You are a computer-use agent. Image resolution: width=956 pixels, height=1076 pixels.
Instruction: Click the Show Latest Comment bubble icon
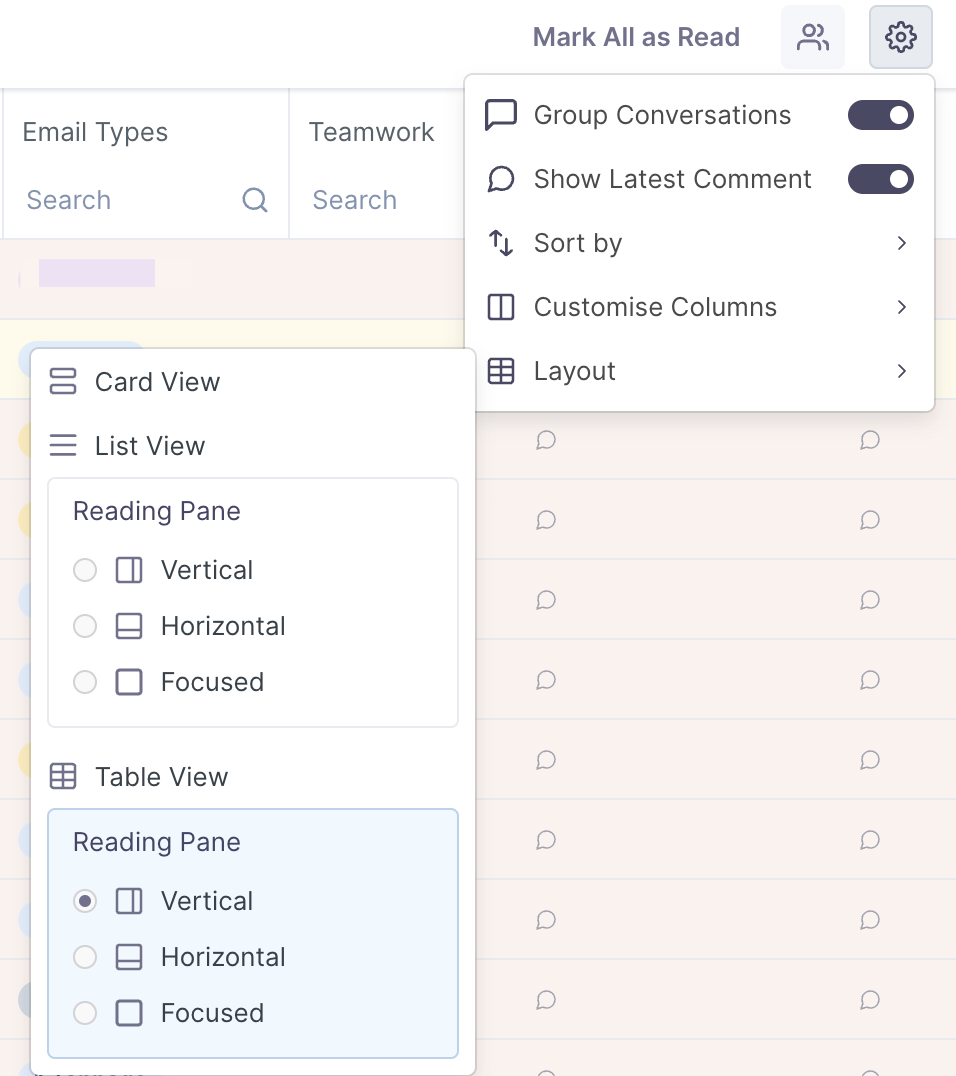point(500,179)
